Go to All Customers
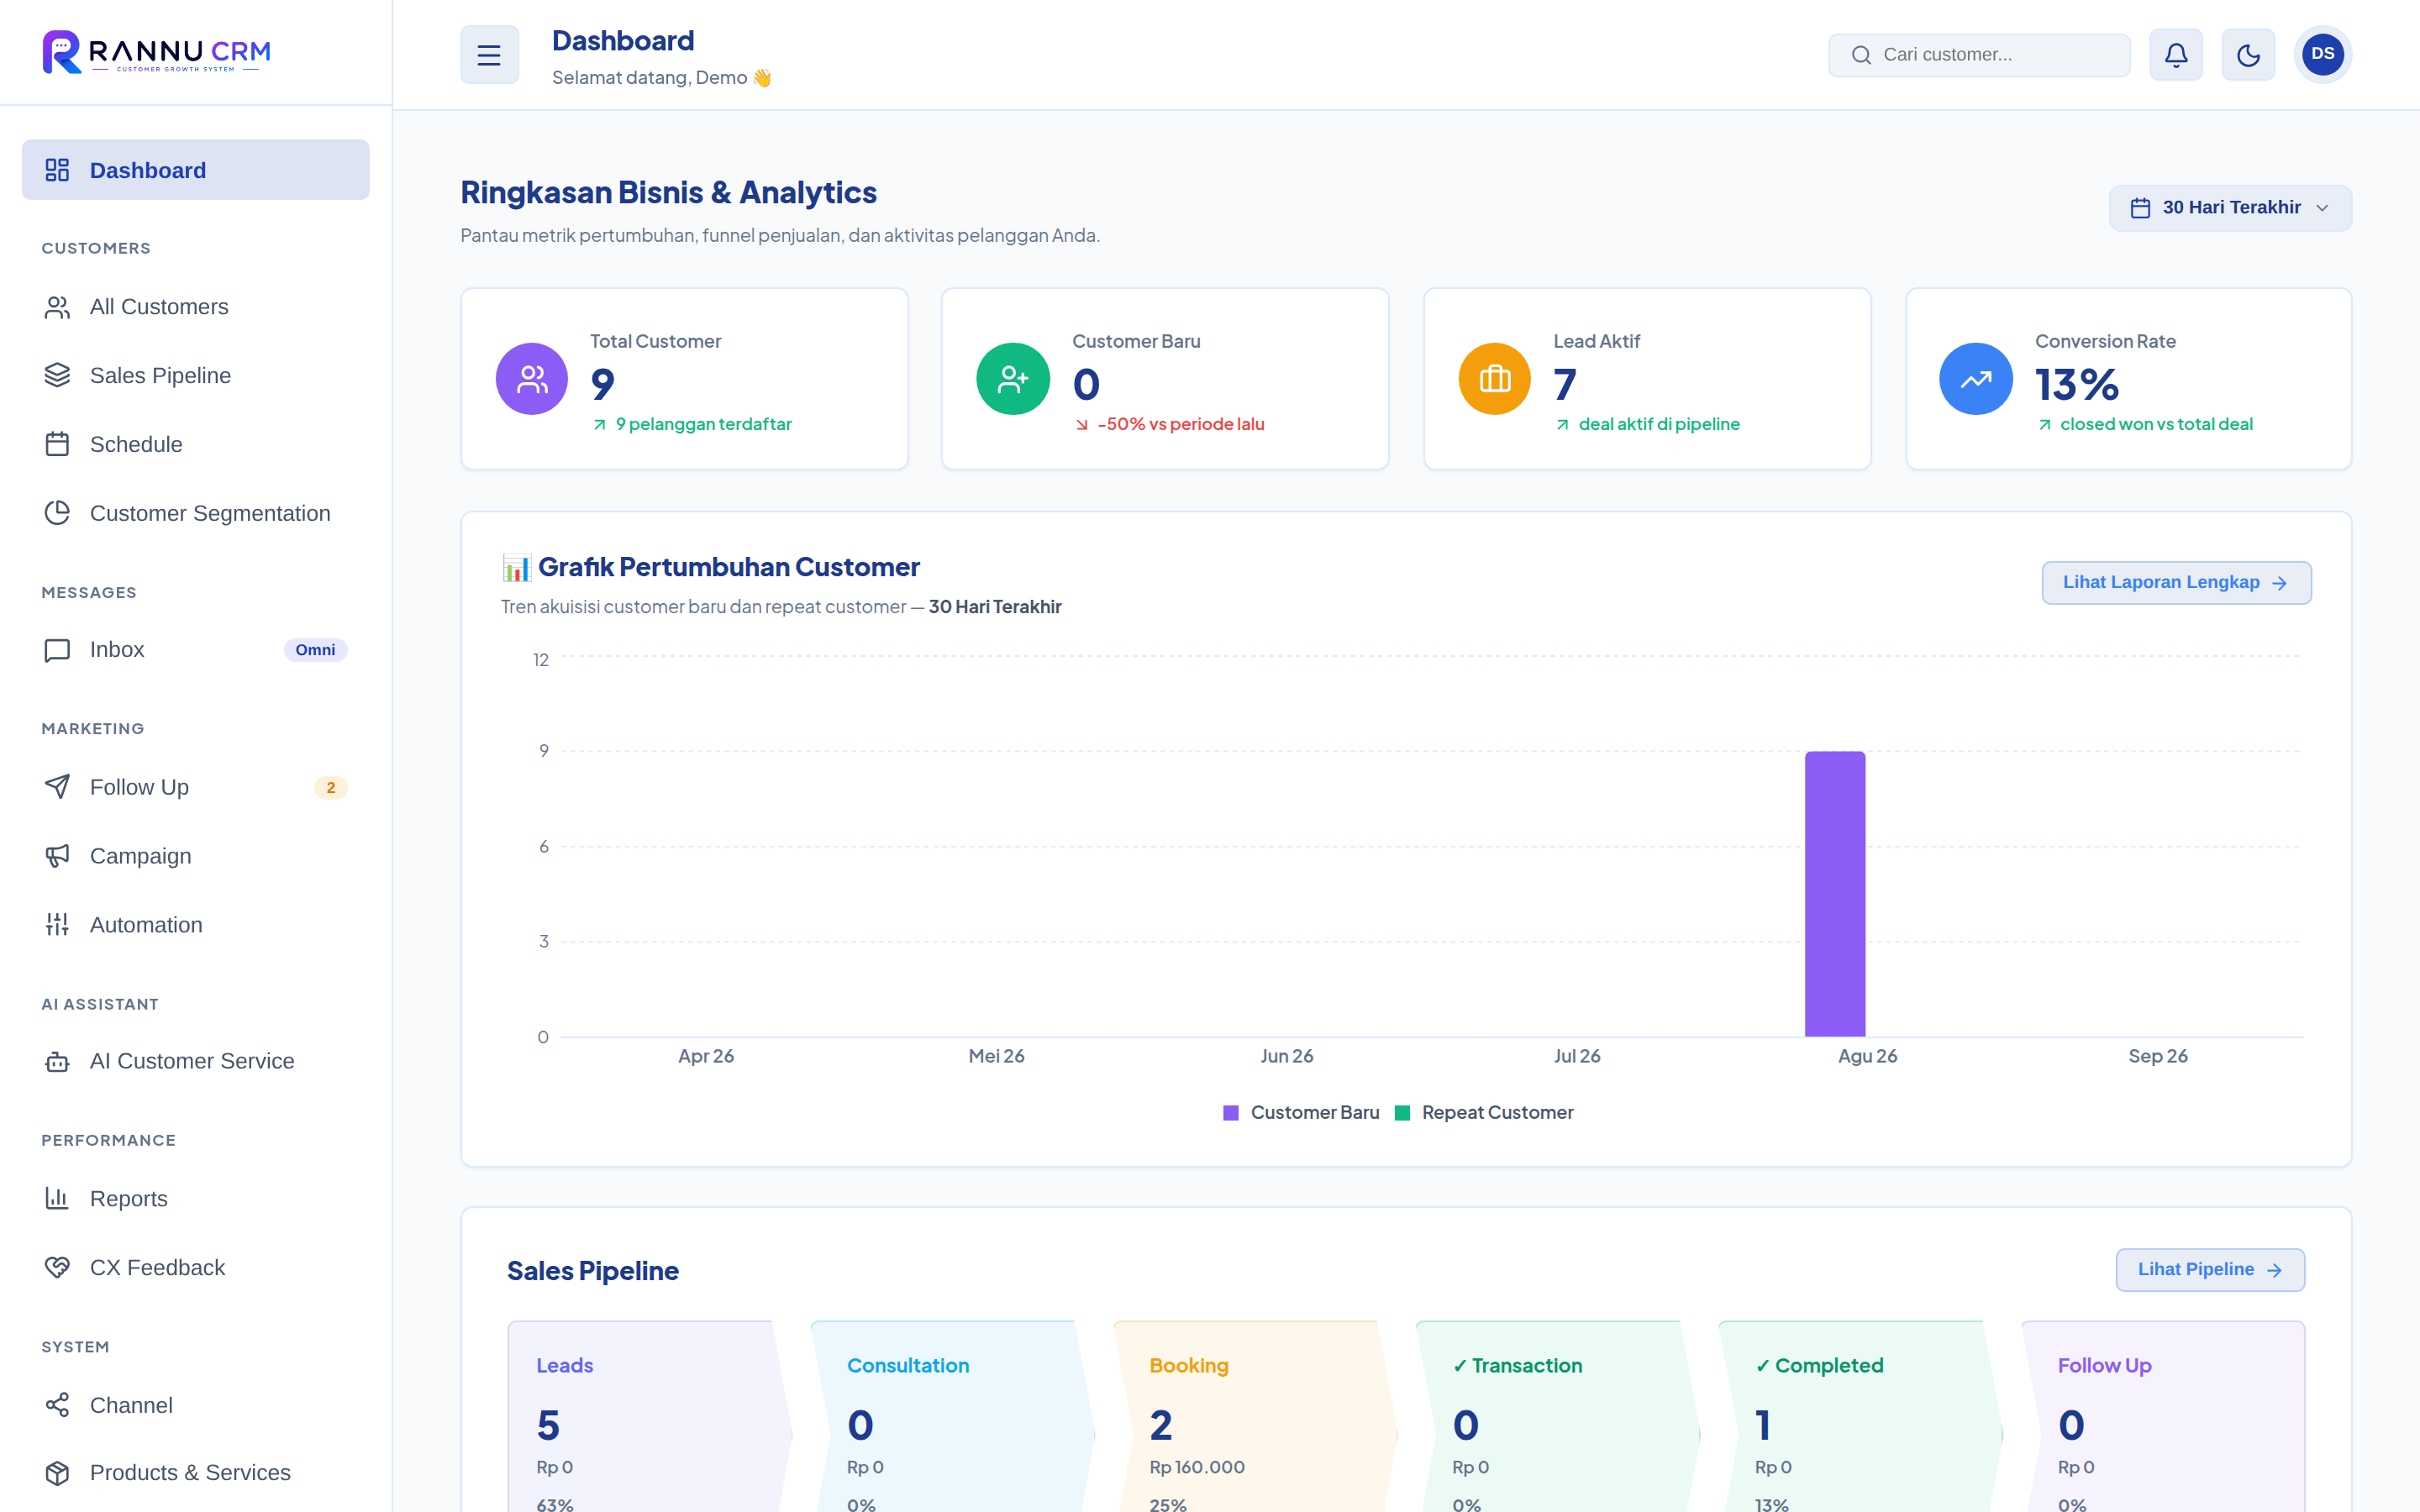Viewport: 2420px width, 1512px height. coord(196,307)
